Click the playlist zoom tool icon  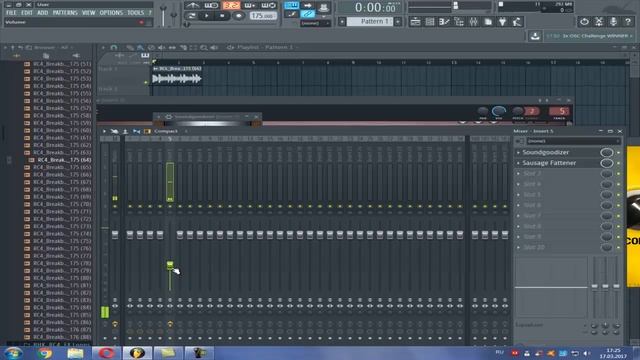(204, 48)
